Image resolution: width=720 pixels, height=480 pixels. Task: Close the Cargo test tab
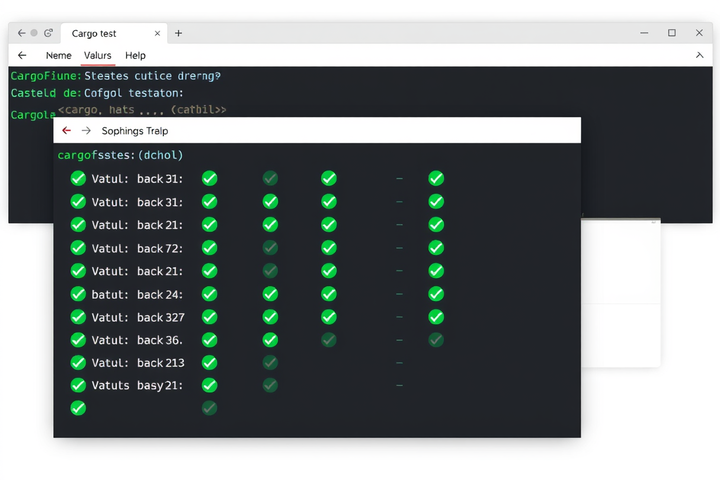click(157, 33)
